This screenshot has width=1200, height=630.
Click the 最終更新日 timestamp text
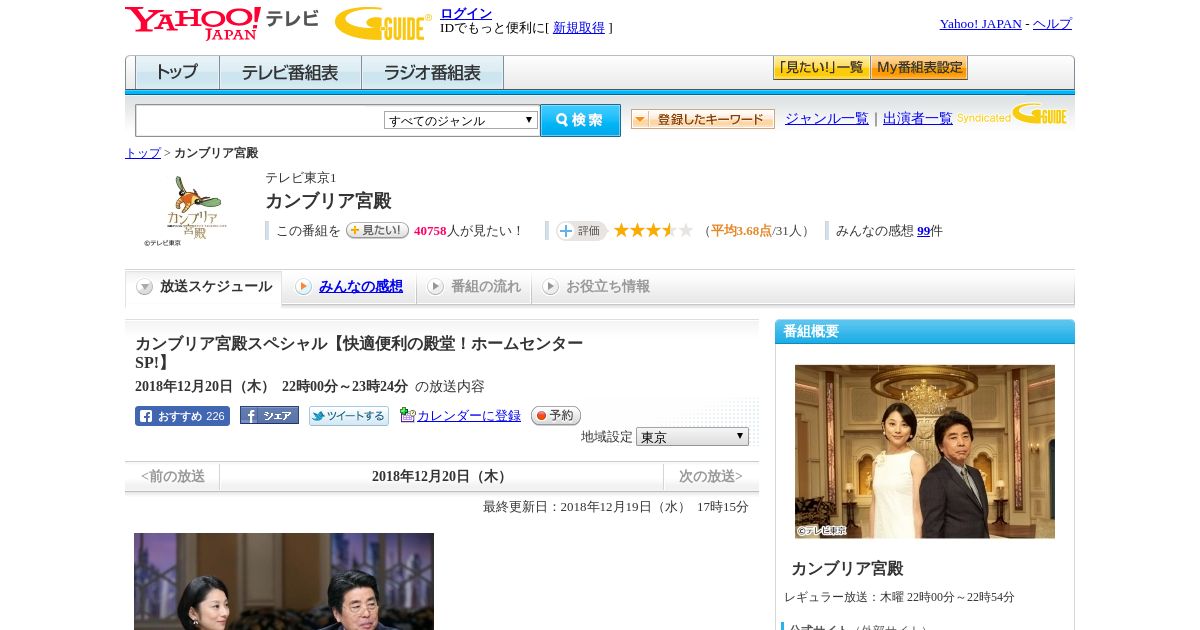click(x=616, y=507)
